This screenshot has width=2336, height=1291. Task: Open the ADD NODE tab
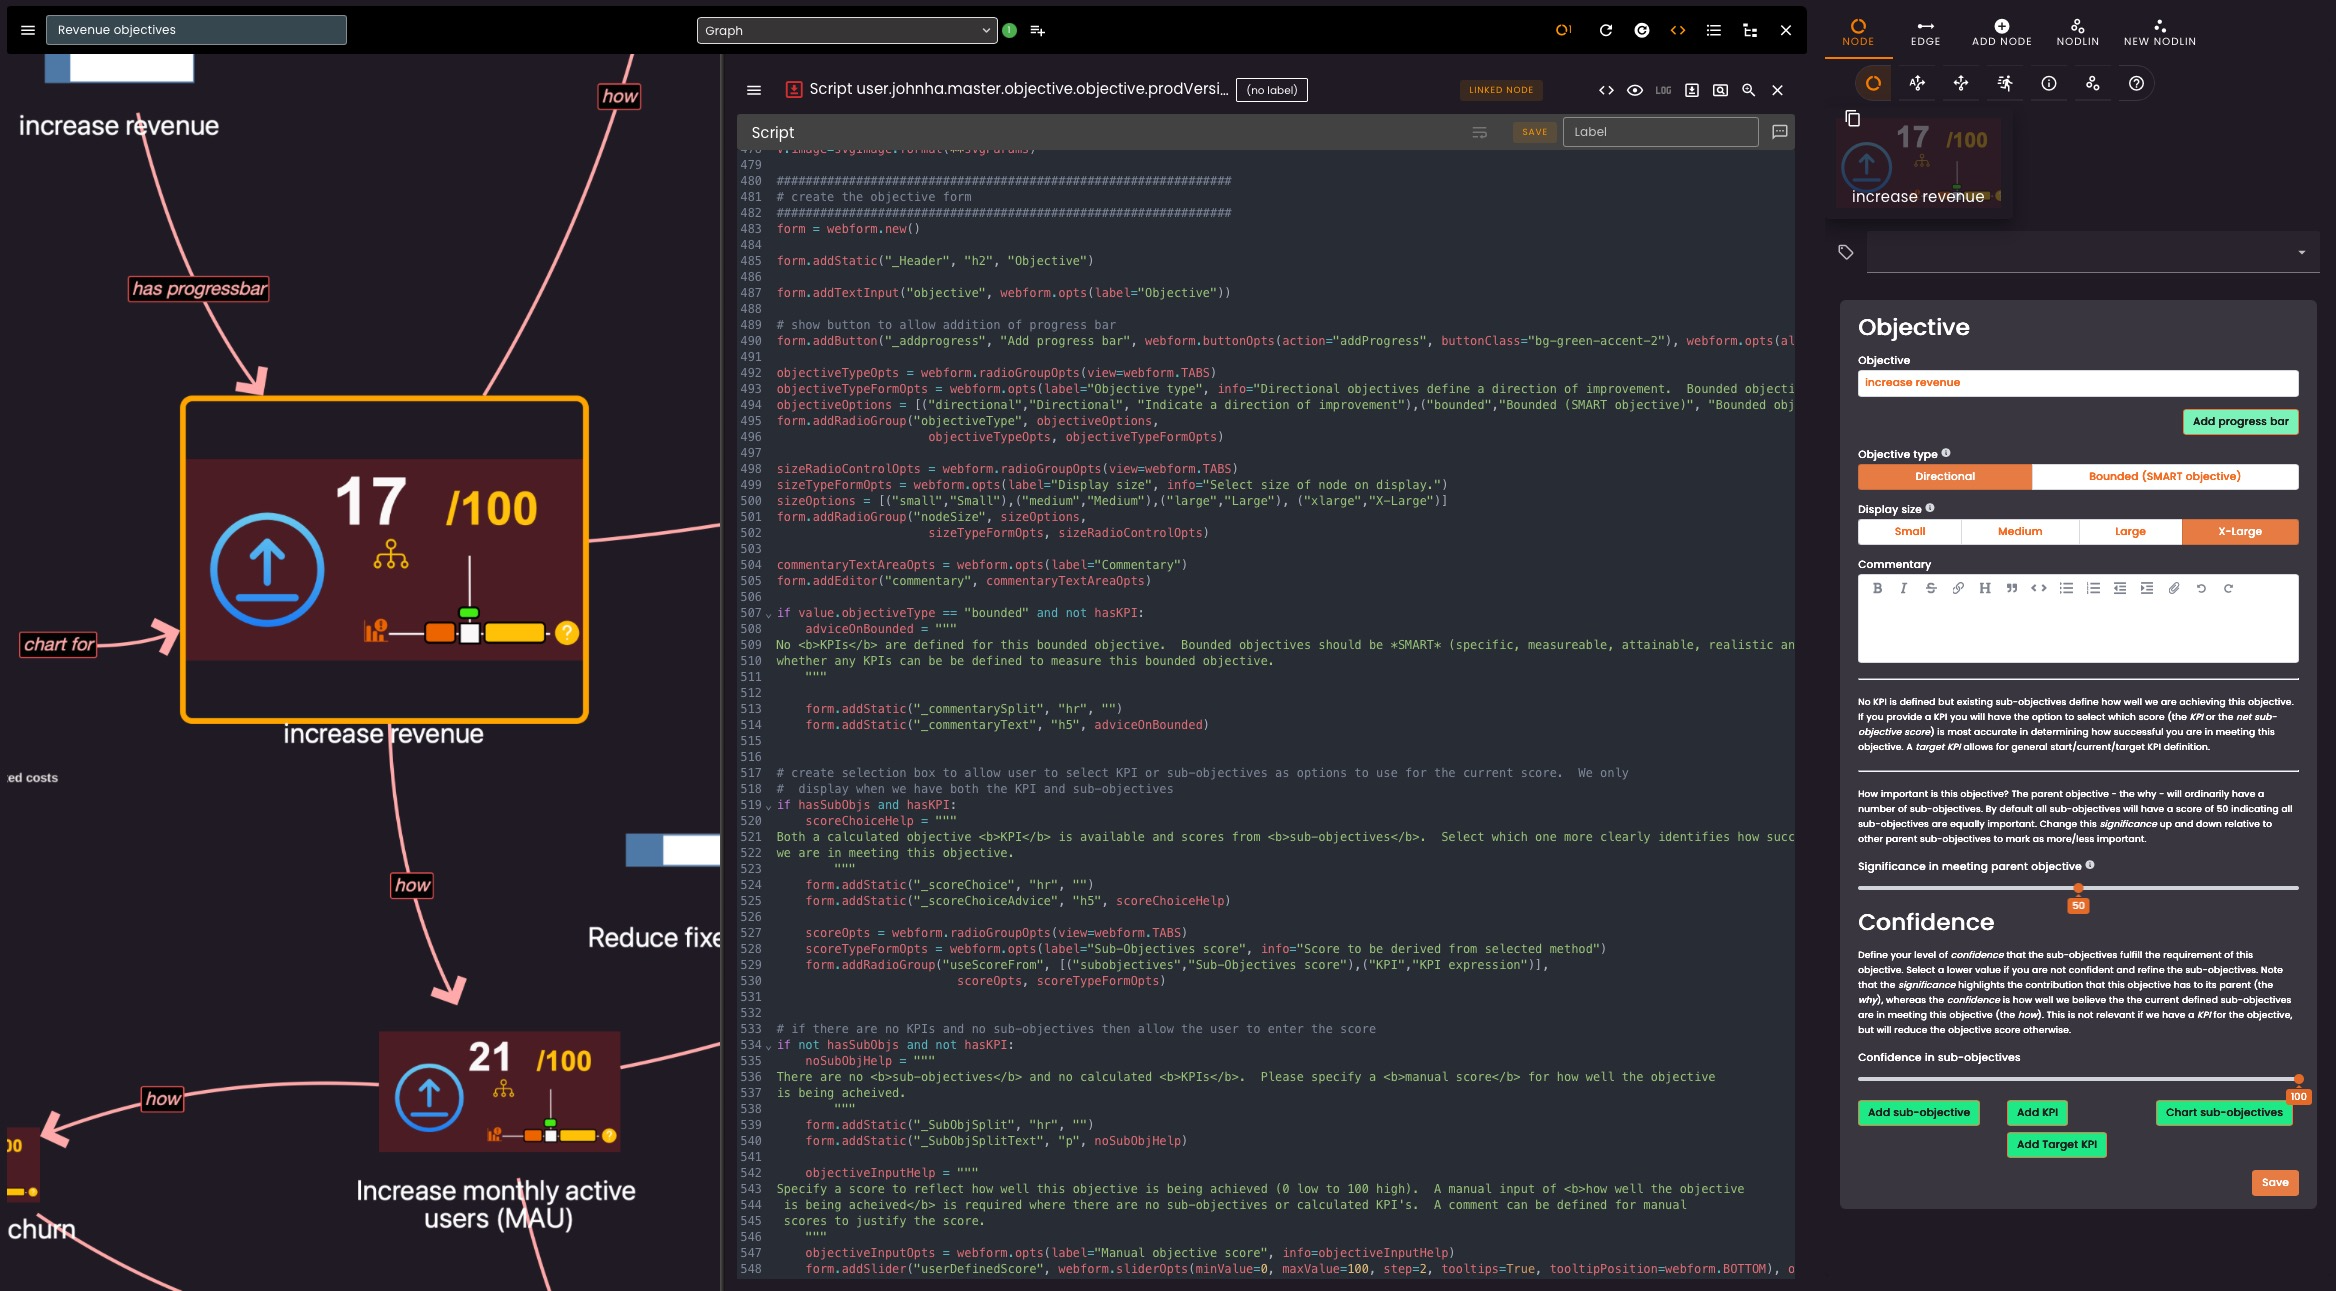[x=2001, y=32]
